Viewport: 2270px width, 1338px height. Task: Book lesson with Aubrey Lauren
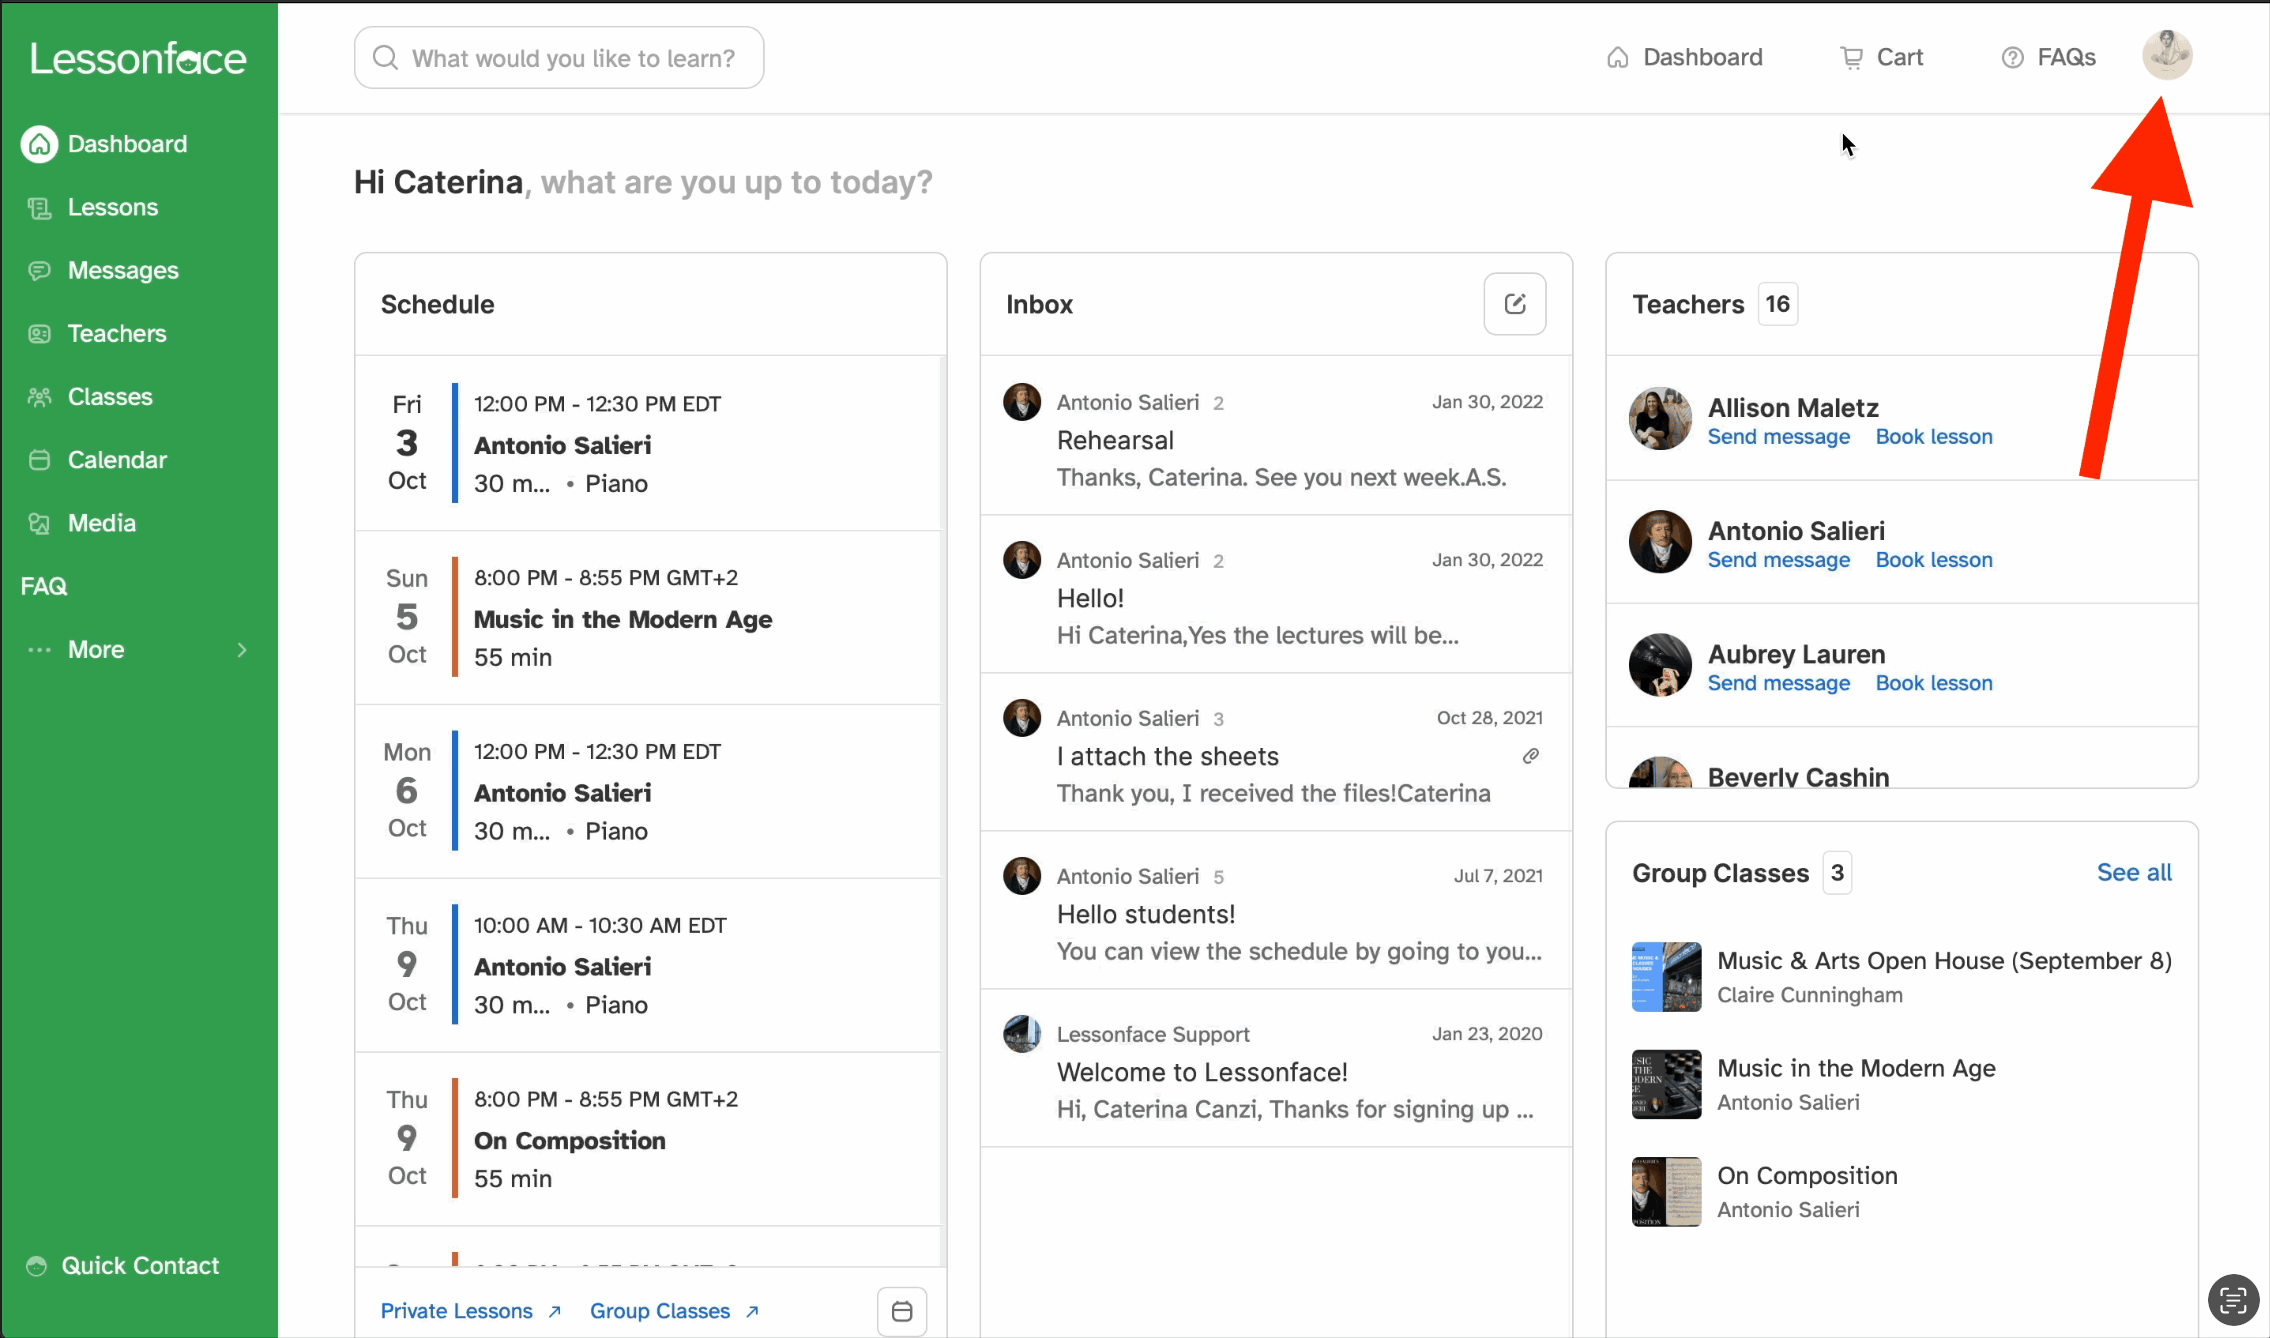coord(1933,683)
